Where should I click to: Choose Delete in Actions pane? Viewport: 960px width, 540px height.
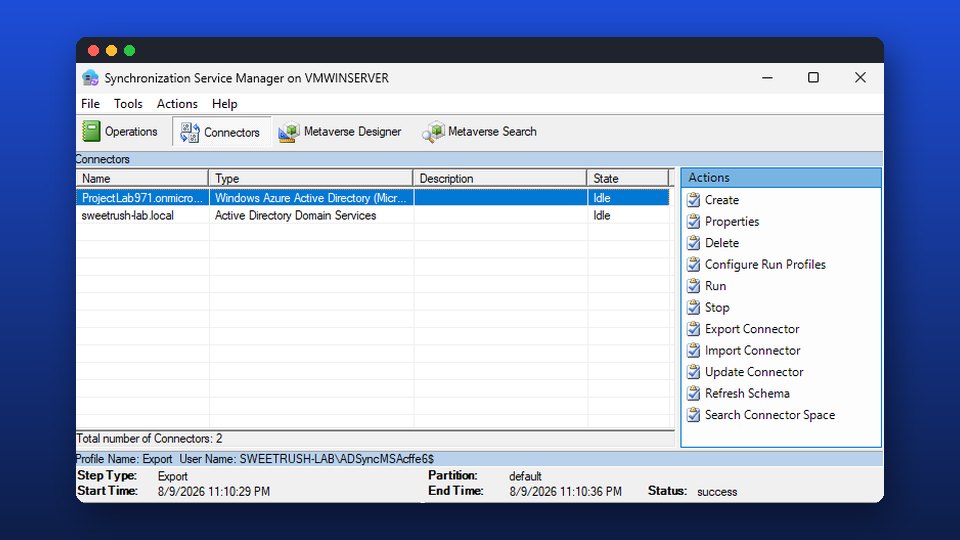[x=722, y=242]
